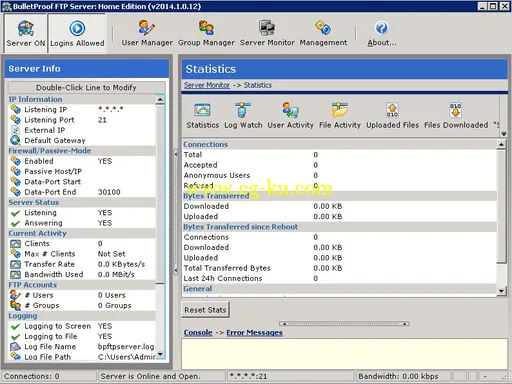Click the Bandwidth Used row icon
The width and height of the screenshot is (512, 384).
(x=15, y=275)
